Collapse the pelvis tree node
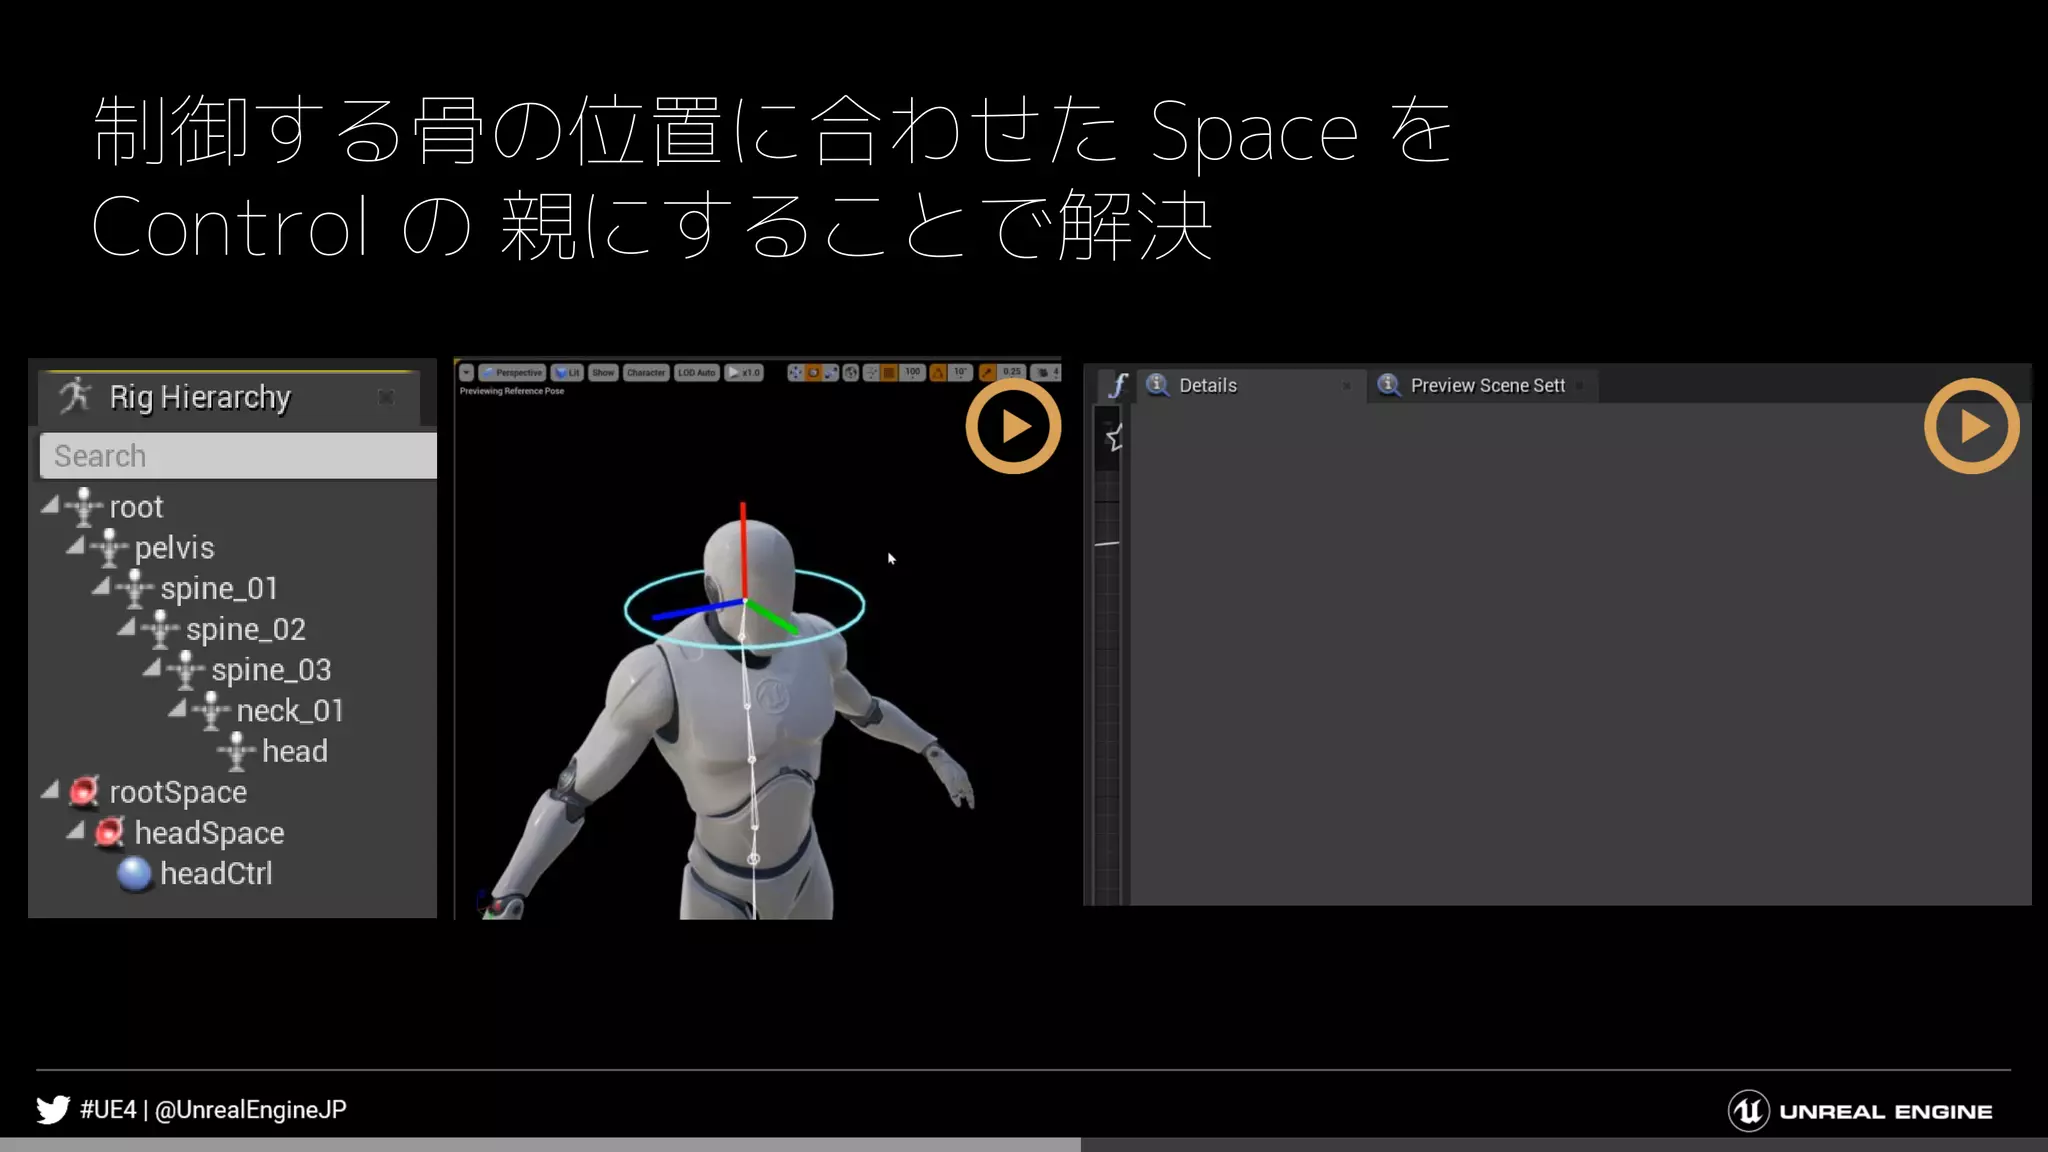Viewport: 2048px width, 1152px height. [x=75, y=546]
